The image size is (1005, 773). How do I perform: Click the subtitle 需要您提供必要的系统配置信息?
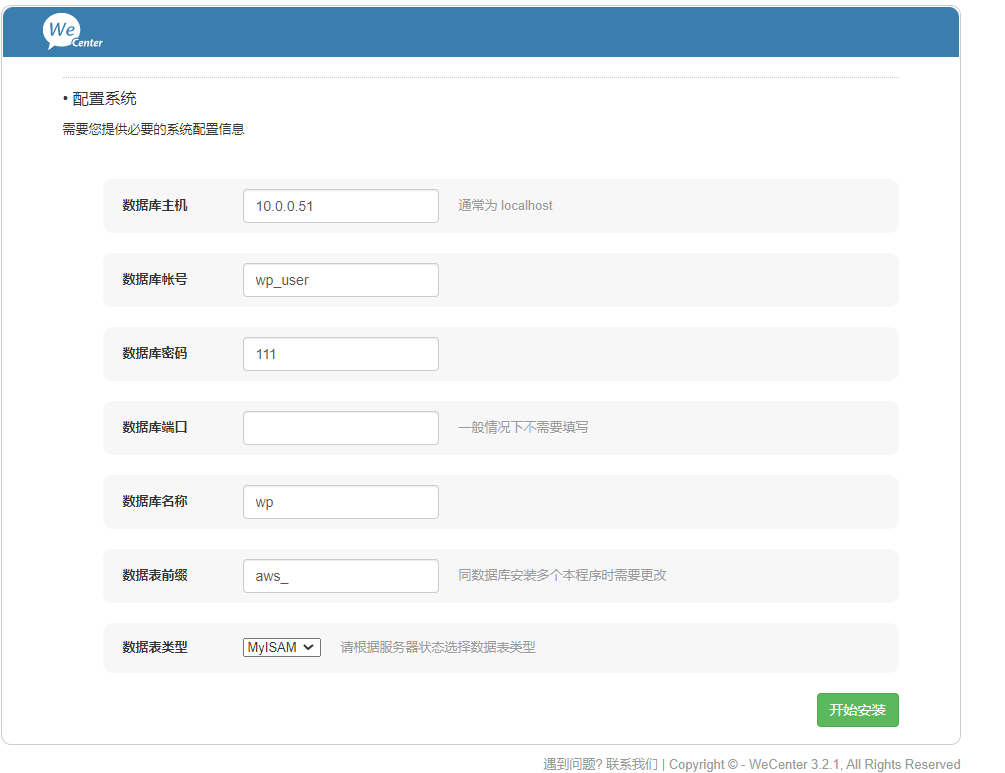(x=153, y=129)
